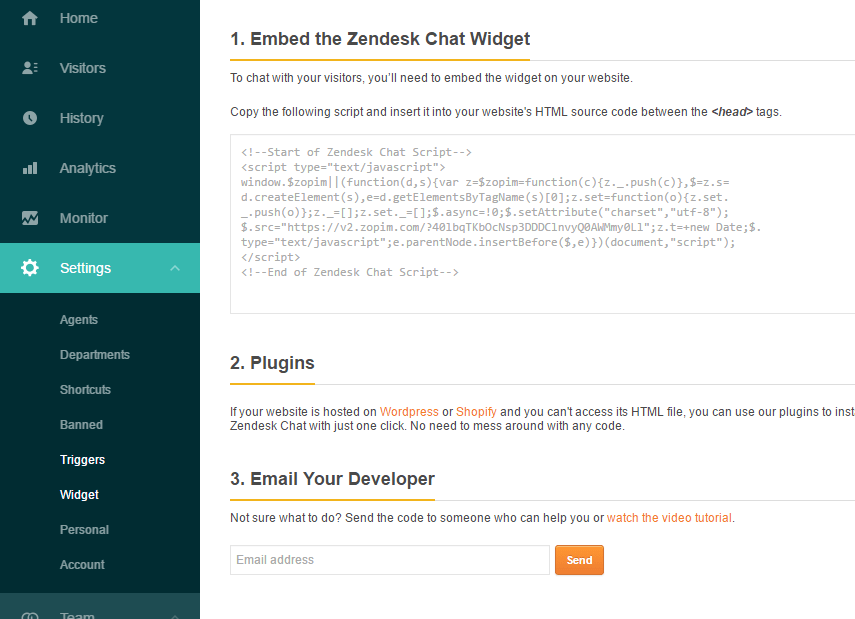Go to Departments in Settings

95,355
